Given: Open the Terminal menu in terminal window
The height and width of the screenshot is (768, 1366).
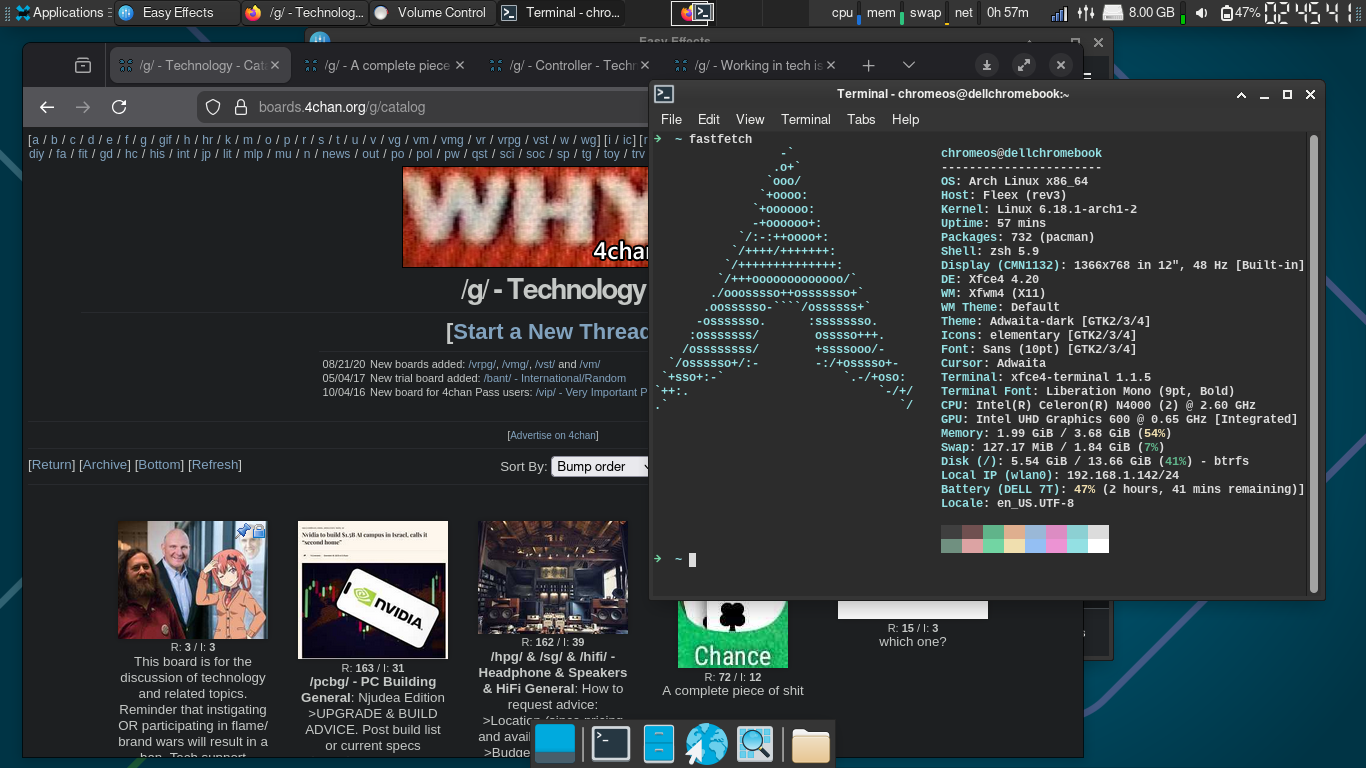Looking at the screenshot, I should click(x=806, y=119).
